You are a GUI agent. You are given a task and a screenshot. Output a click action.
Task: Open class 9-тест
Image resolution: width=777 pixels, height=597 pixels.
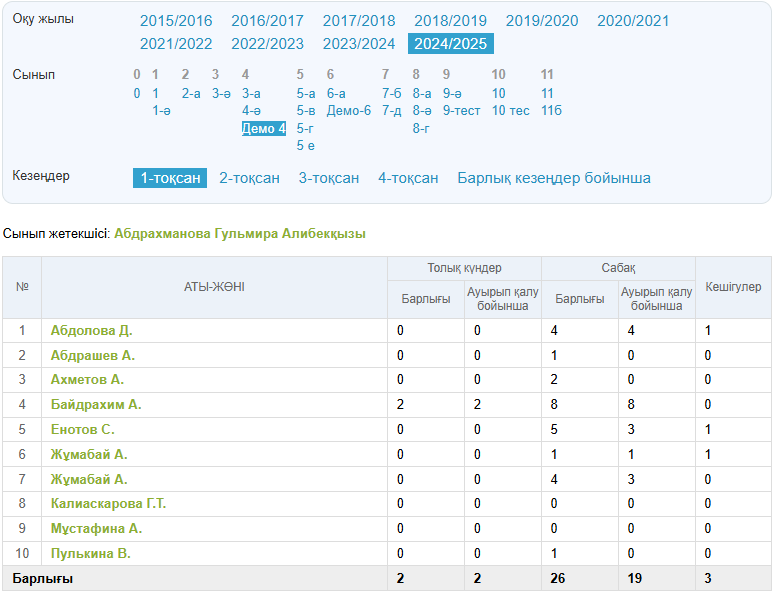pyautogui.click(x=461, y=111)
